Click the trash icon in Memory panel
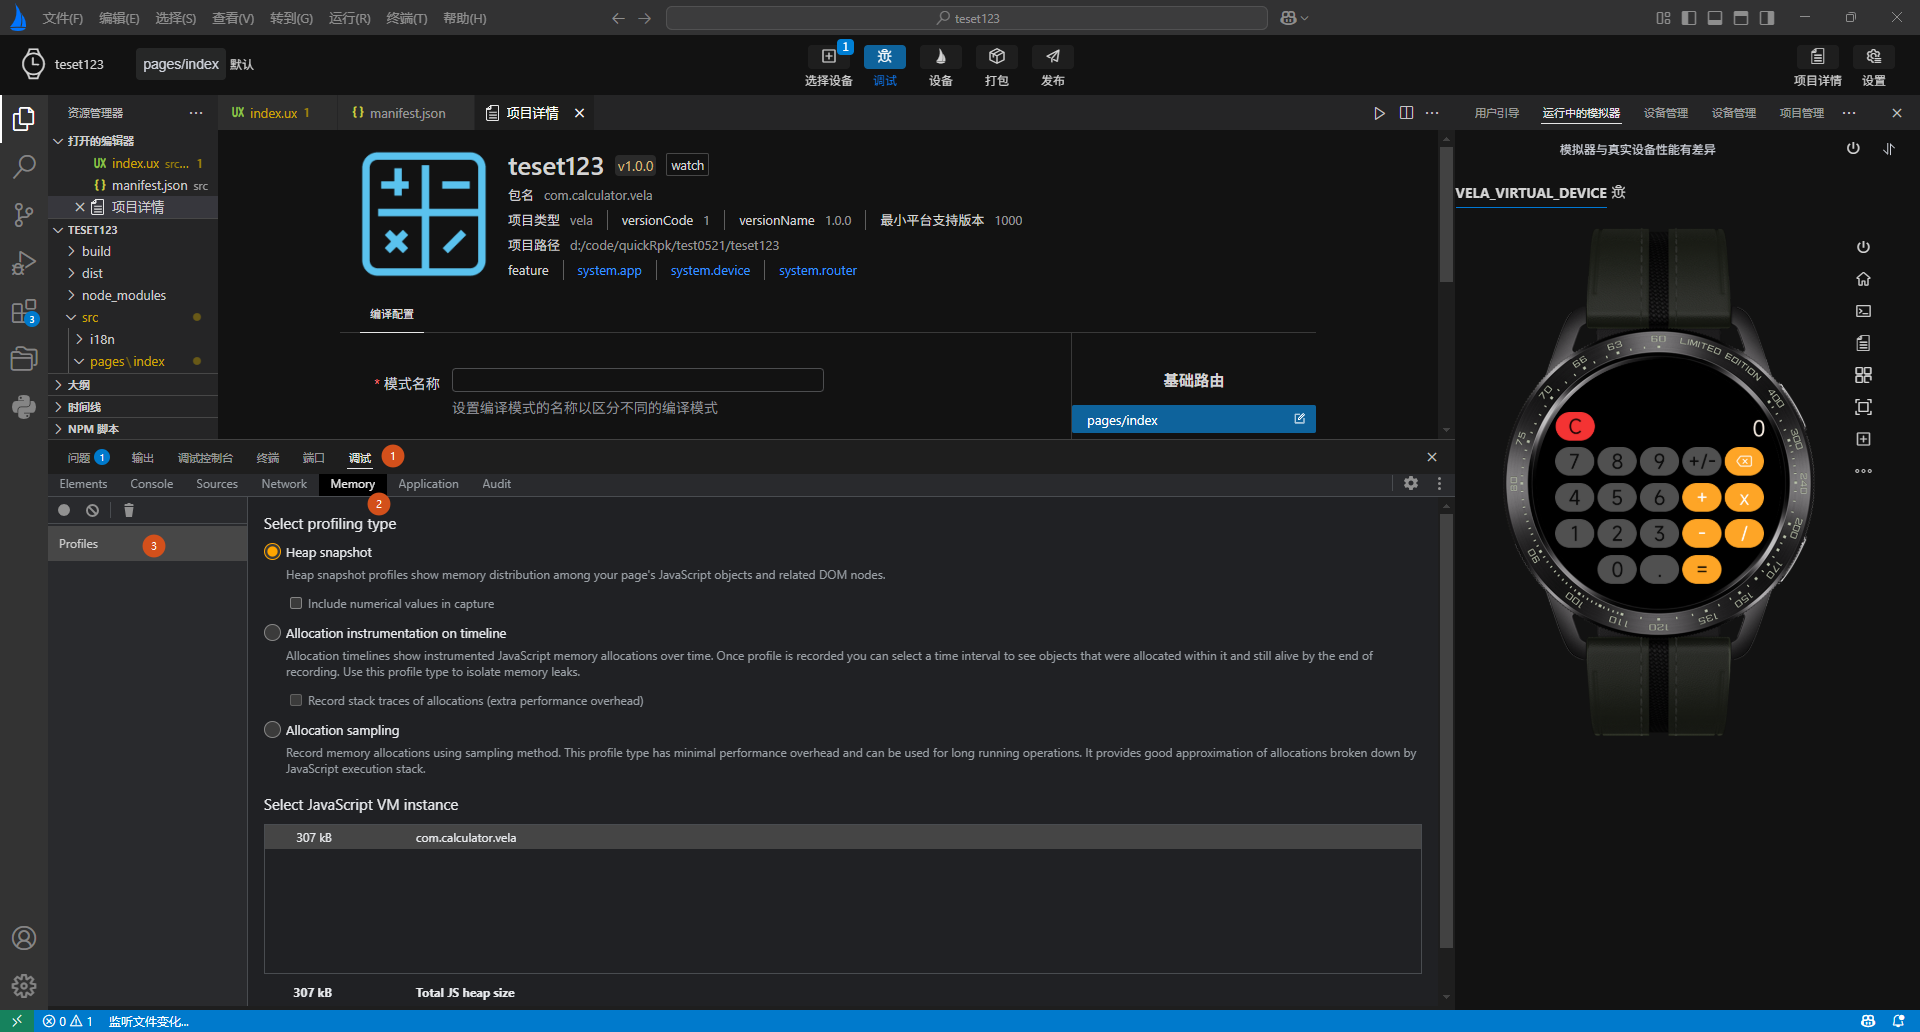 point(129,510)
